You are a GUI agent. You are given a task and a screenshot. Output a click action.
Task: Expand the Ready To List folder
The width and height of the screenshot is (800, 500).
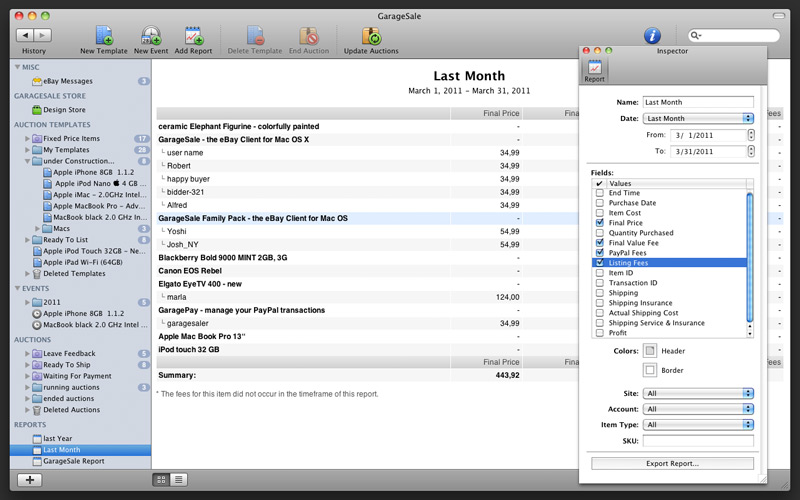[x=27, y=240]
